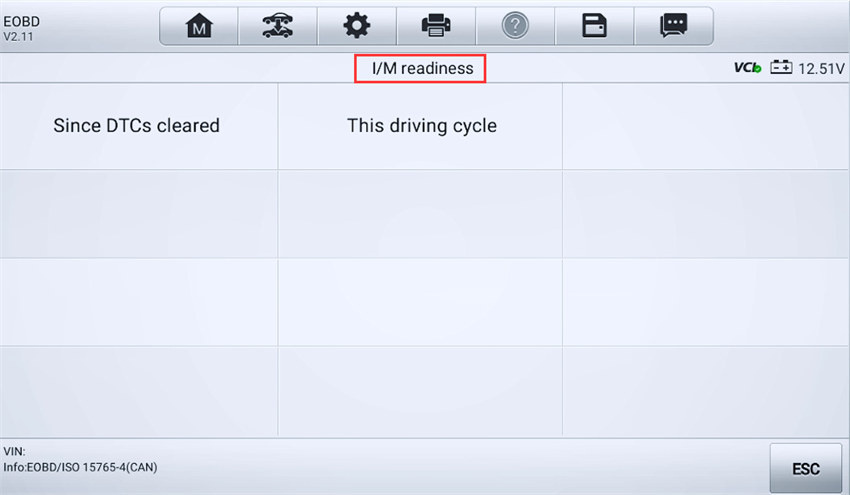This screenshot has height=495, width=850.
Task: Click the EOBD/ISO 15765-4(CAN) info text
Action: (x=80, y=467)
